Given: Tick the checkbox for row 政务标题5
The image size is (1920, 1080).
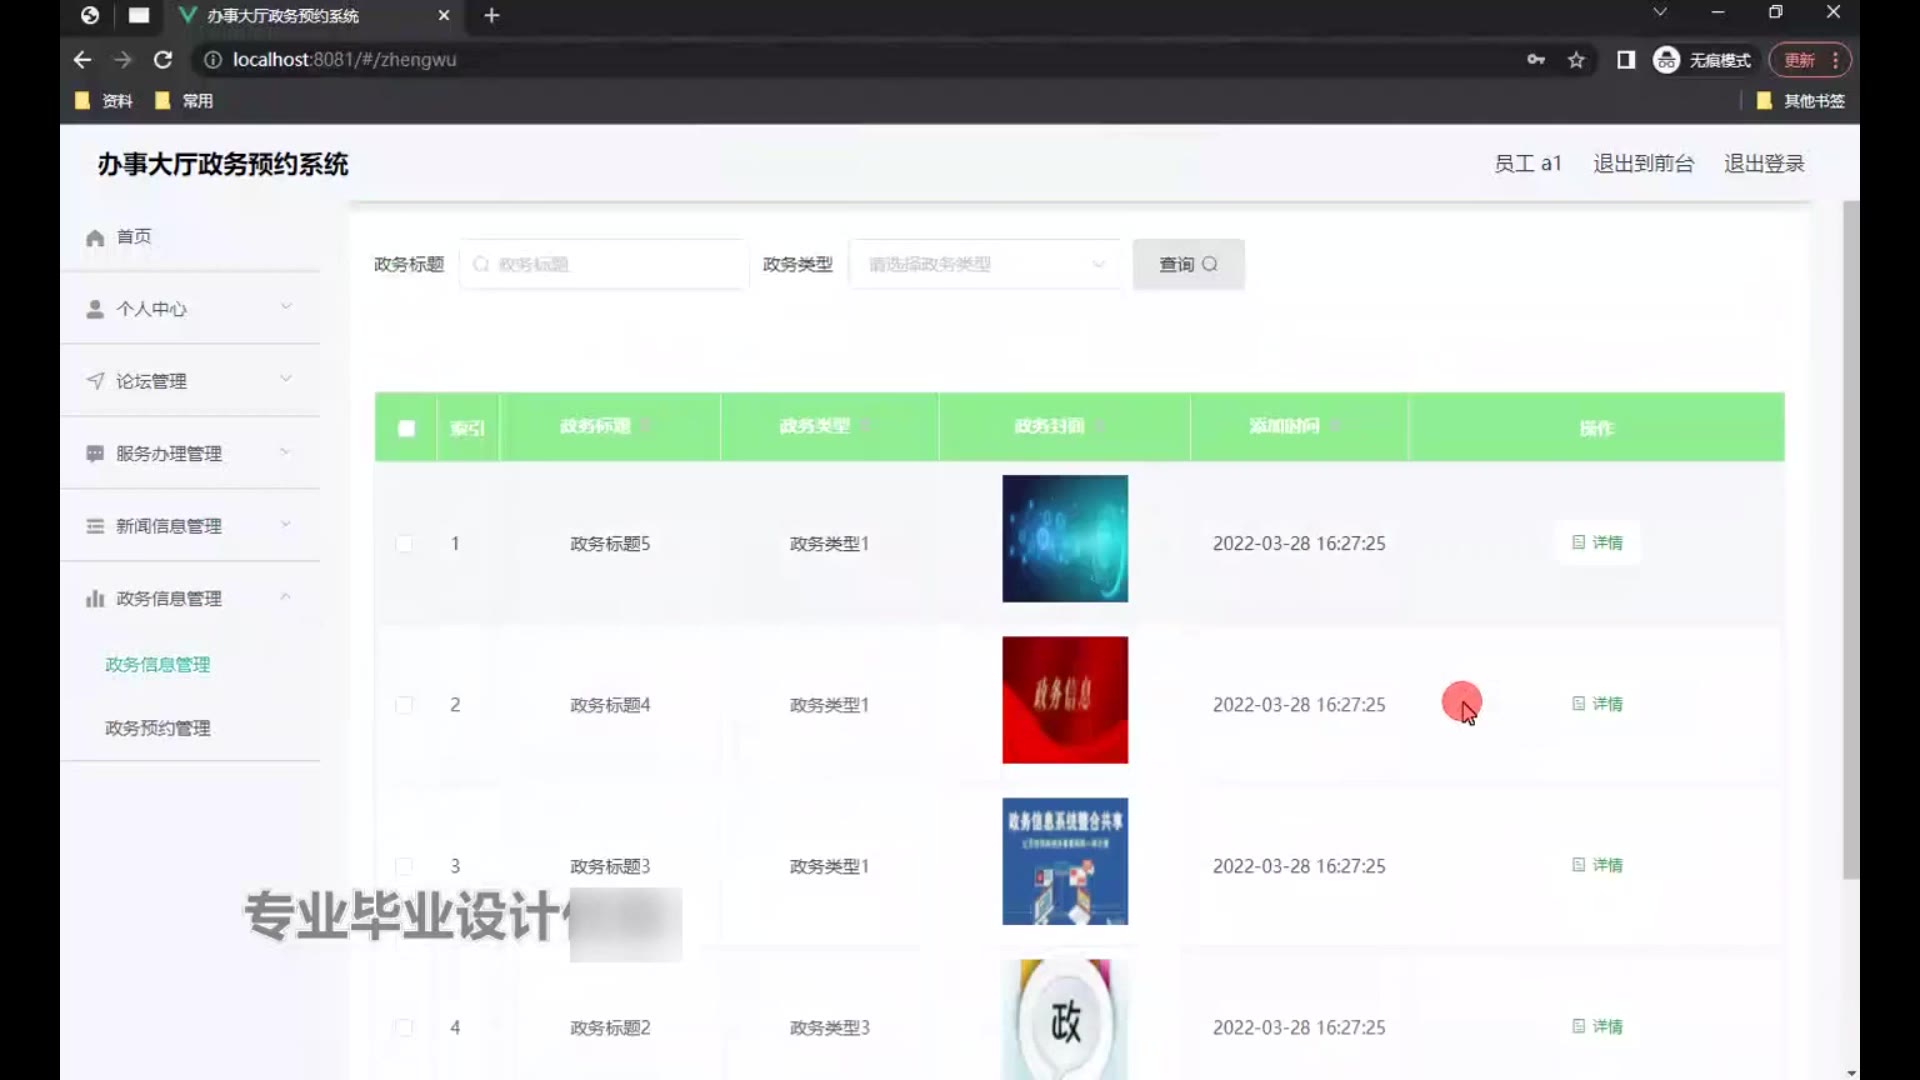Looking at the screenshot, I should [x=404, y=544].
